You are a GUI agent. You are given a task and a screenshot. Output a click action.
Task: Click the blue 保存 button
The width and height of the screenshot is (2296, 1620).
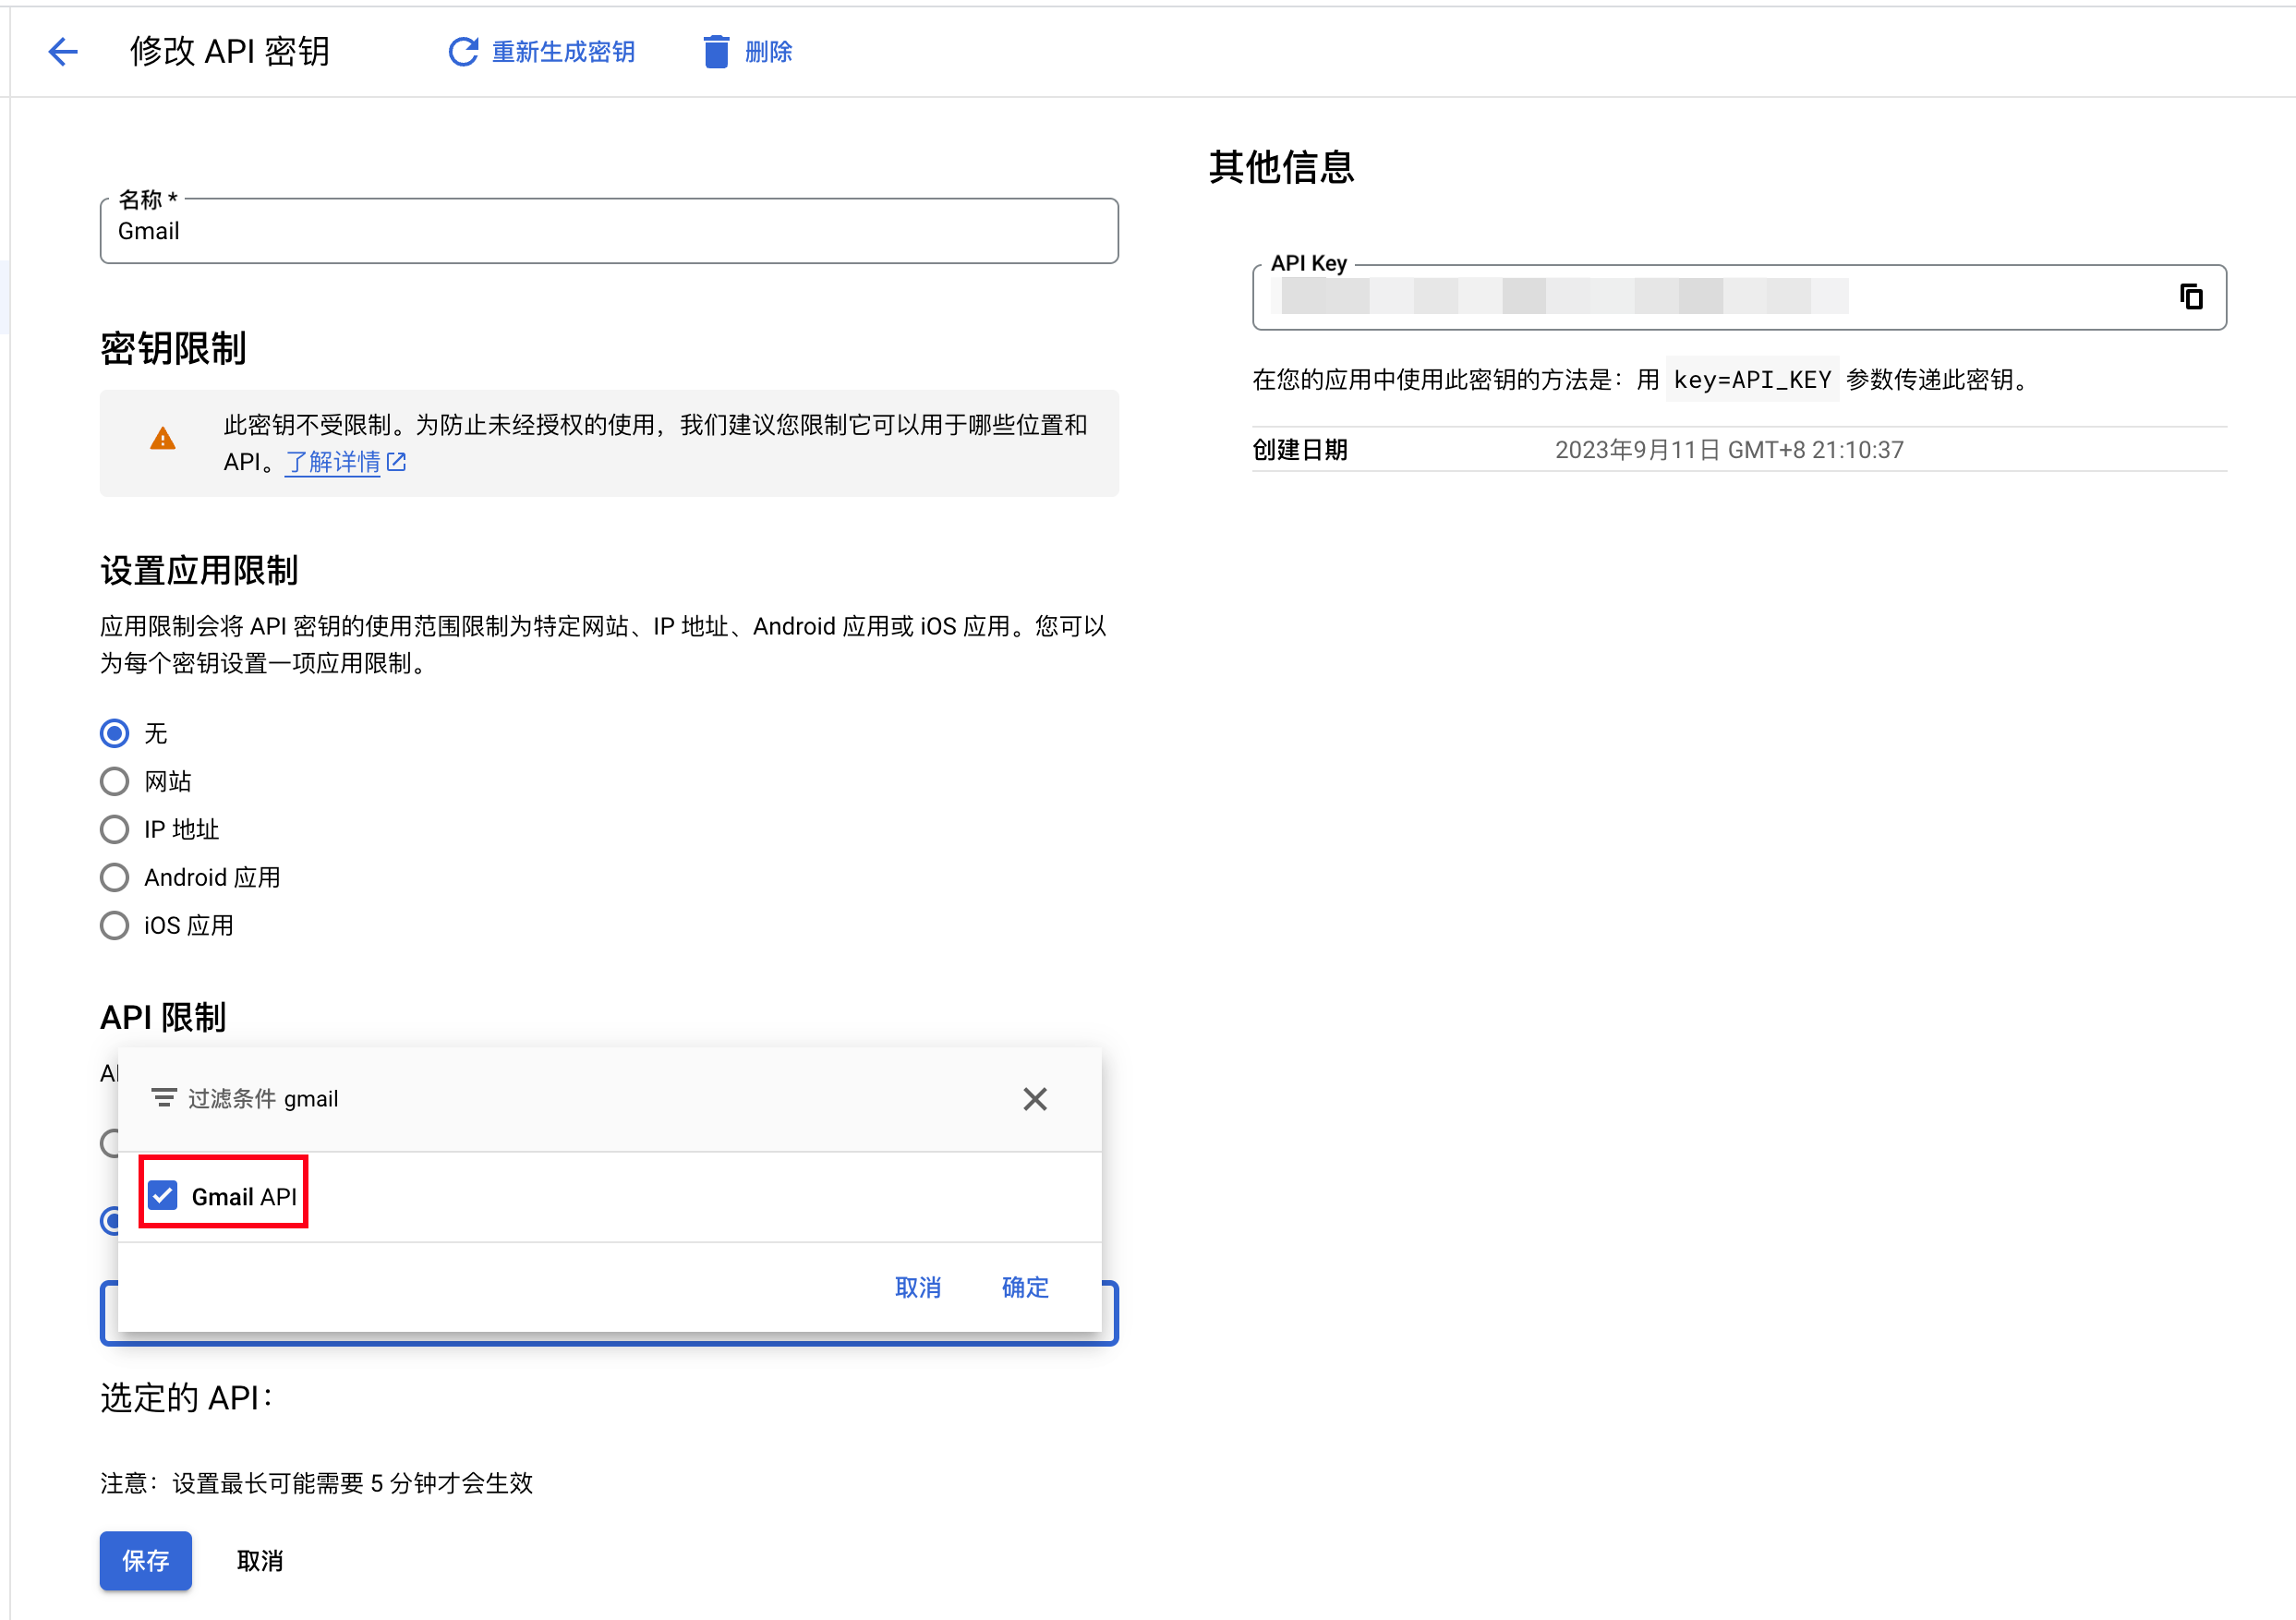pyautogui.click(x=145, y=1560)
